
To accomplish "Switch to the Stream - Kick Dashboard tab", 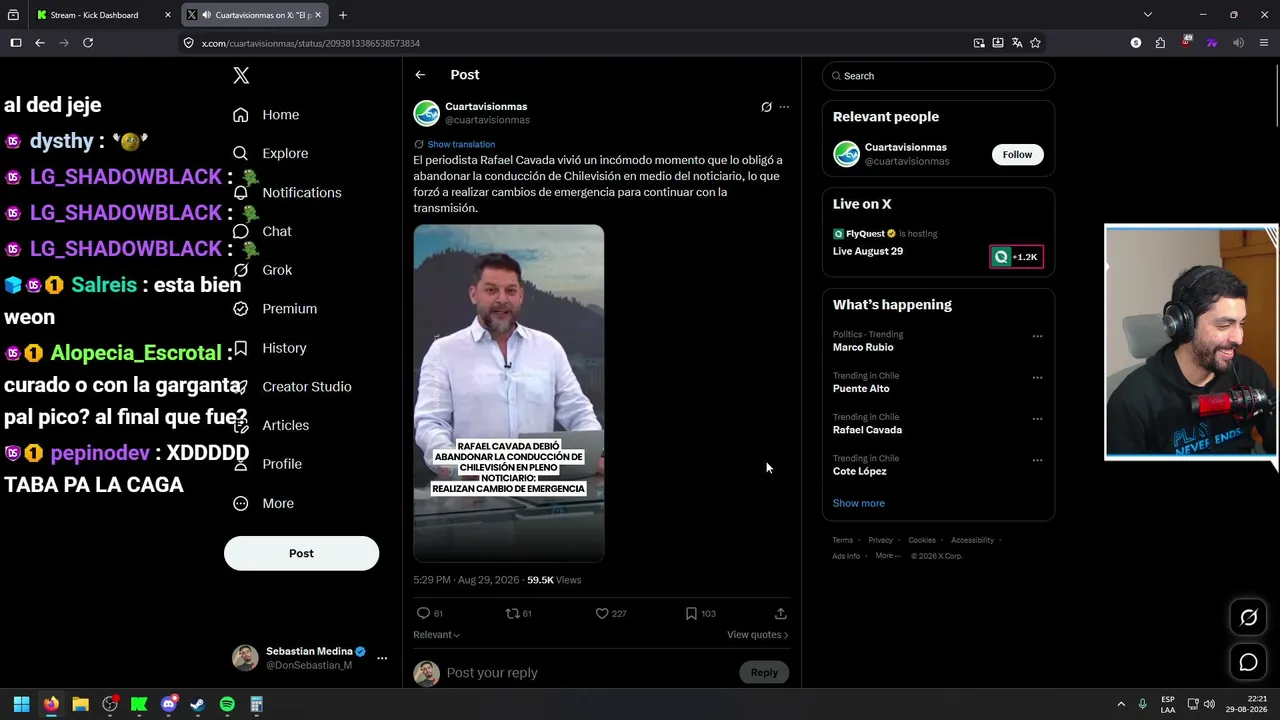I will 104,15.
